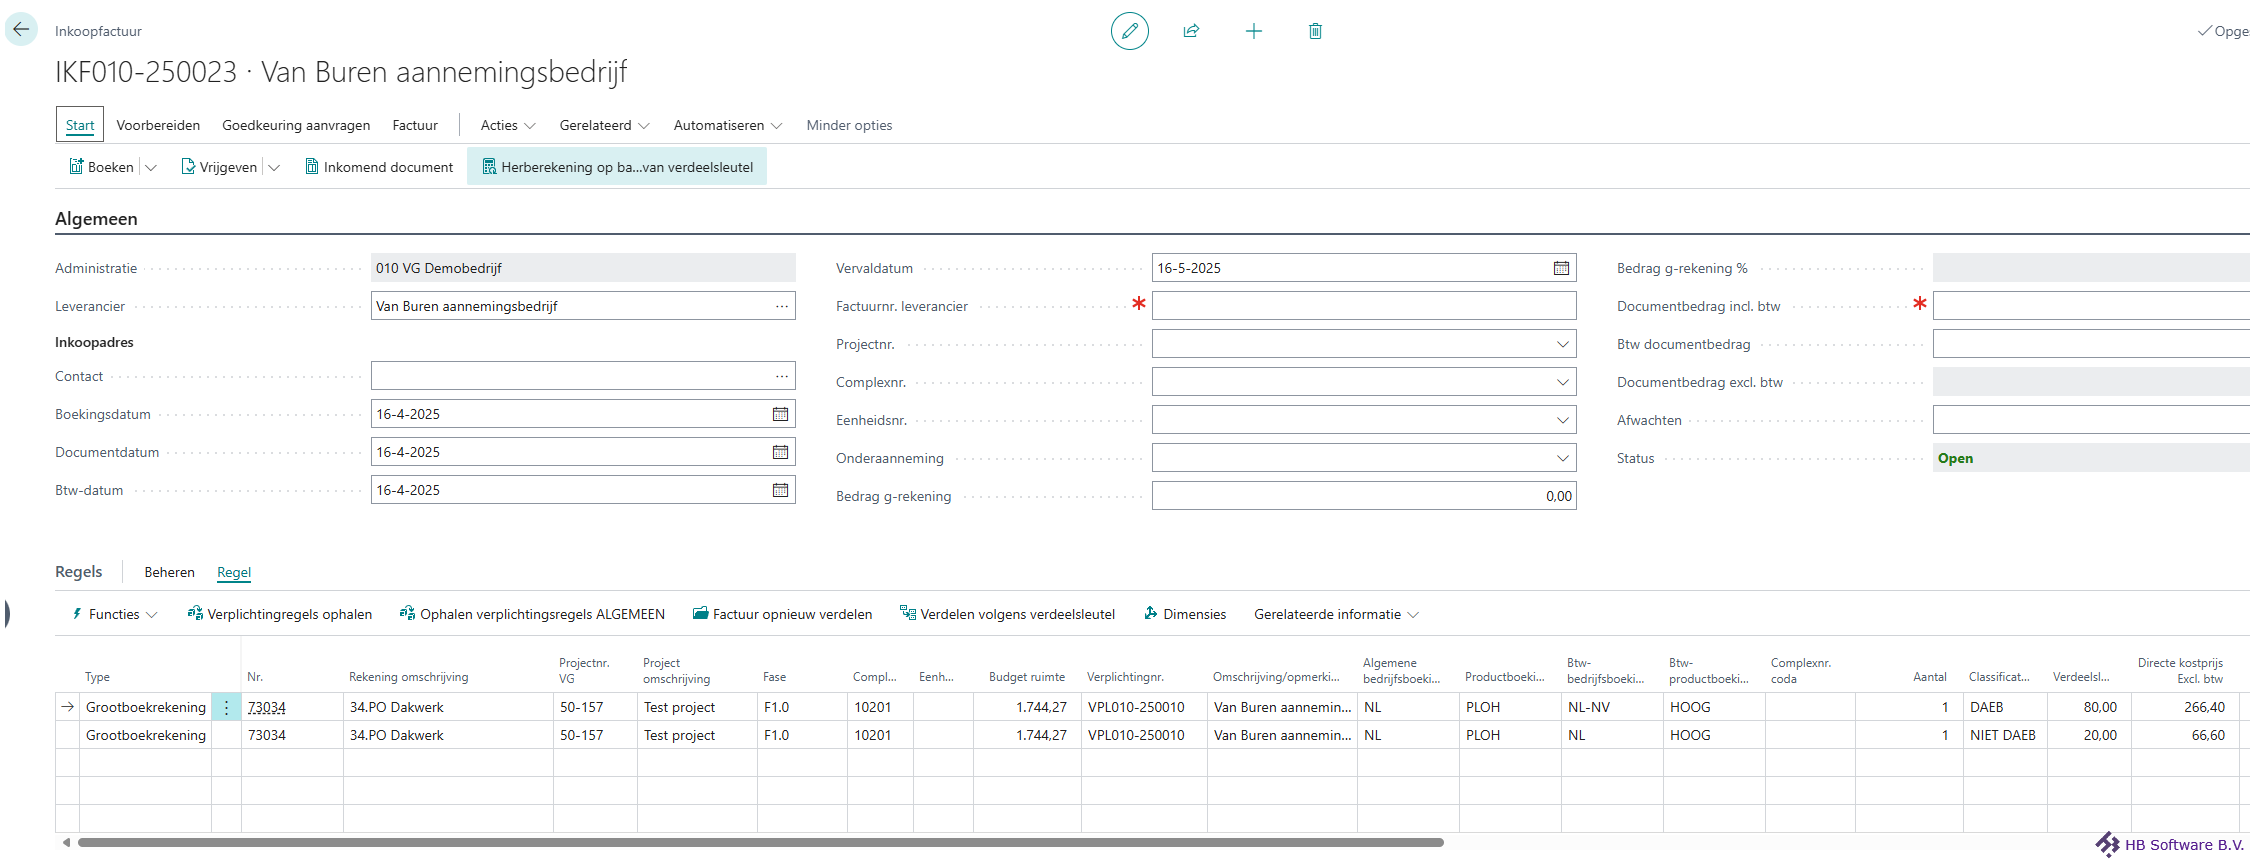The image size is (2255, 864).
Task: Click Contact lookup ellipsis
Action: (782, 376)
